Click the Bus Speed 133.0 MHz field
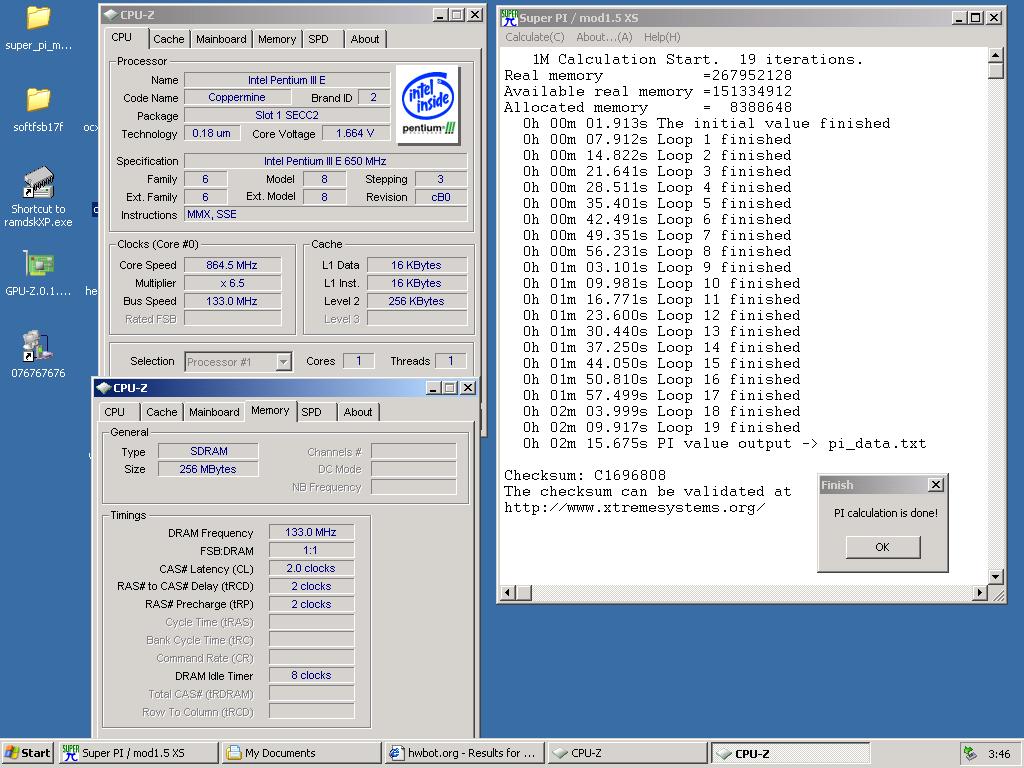 tap(232, 301)
